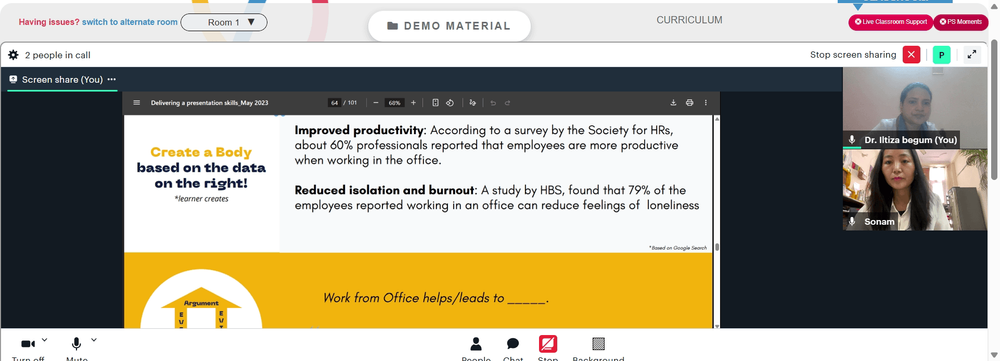Download the presentation PDF
Viewport: 1000px width, 361px height.
pyautogui.click(x=673, y=103)
